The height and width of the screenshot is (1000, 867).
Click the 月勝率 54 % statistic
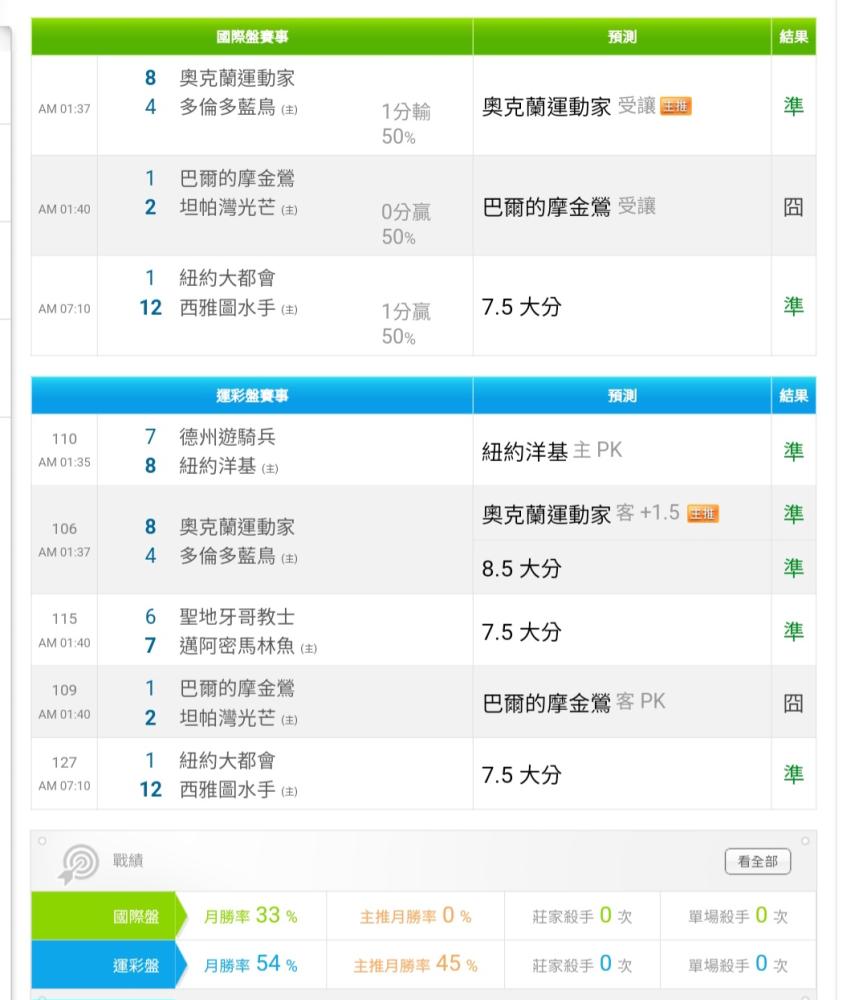251,964
